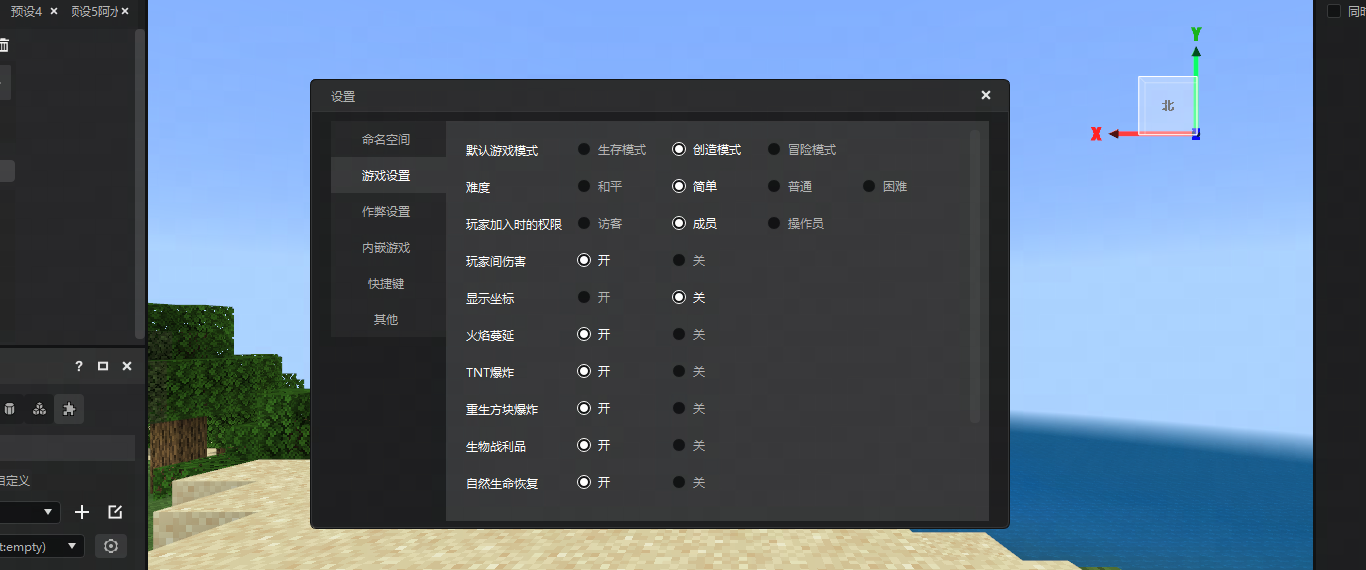Turn 玩家间伤害 off
Screen dimensions: 1366x570
click(x=679, y=261)
